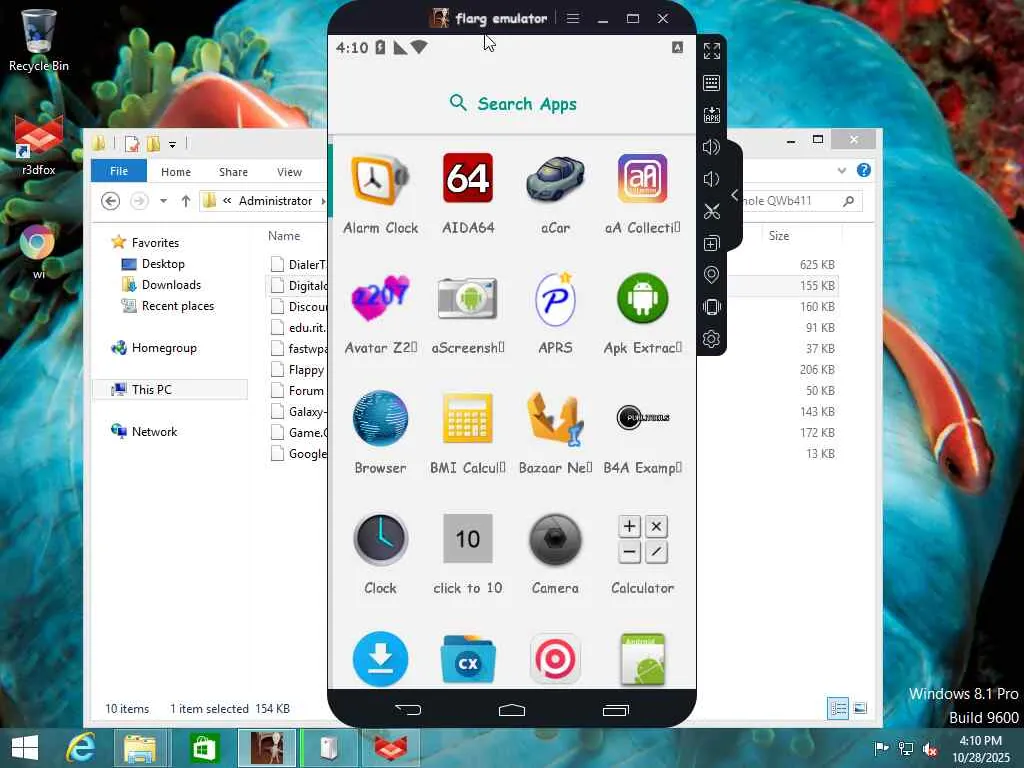Open Windows Store from taskbar
Viewport: 1024px width, 768px height.
click(204, 748)
